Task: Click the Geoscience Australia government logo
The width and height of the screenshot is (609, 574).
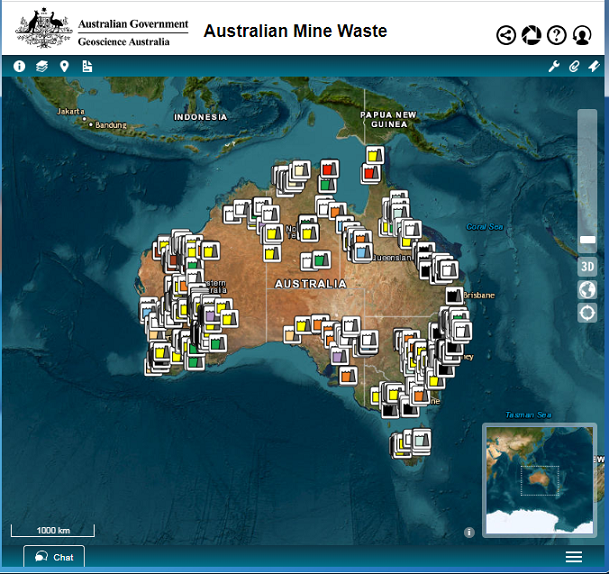Action: pos(102,30)
